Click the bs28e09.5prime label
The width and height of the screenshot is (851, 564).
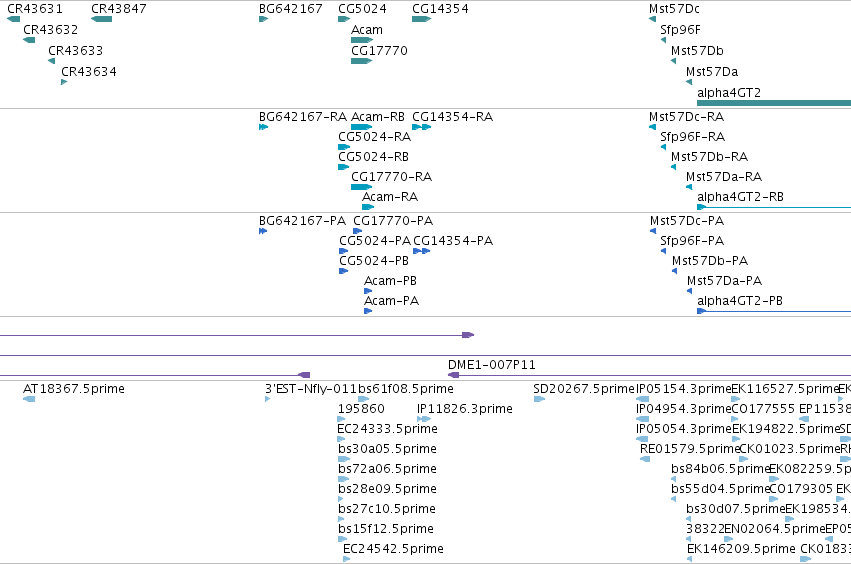[387, 489]
